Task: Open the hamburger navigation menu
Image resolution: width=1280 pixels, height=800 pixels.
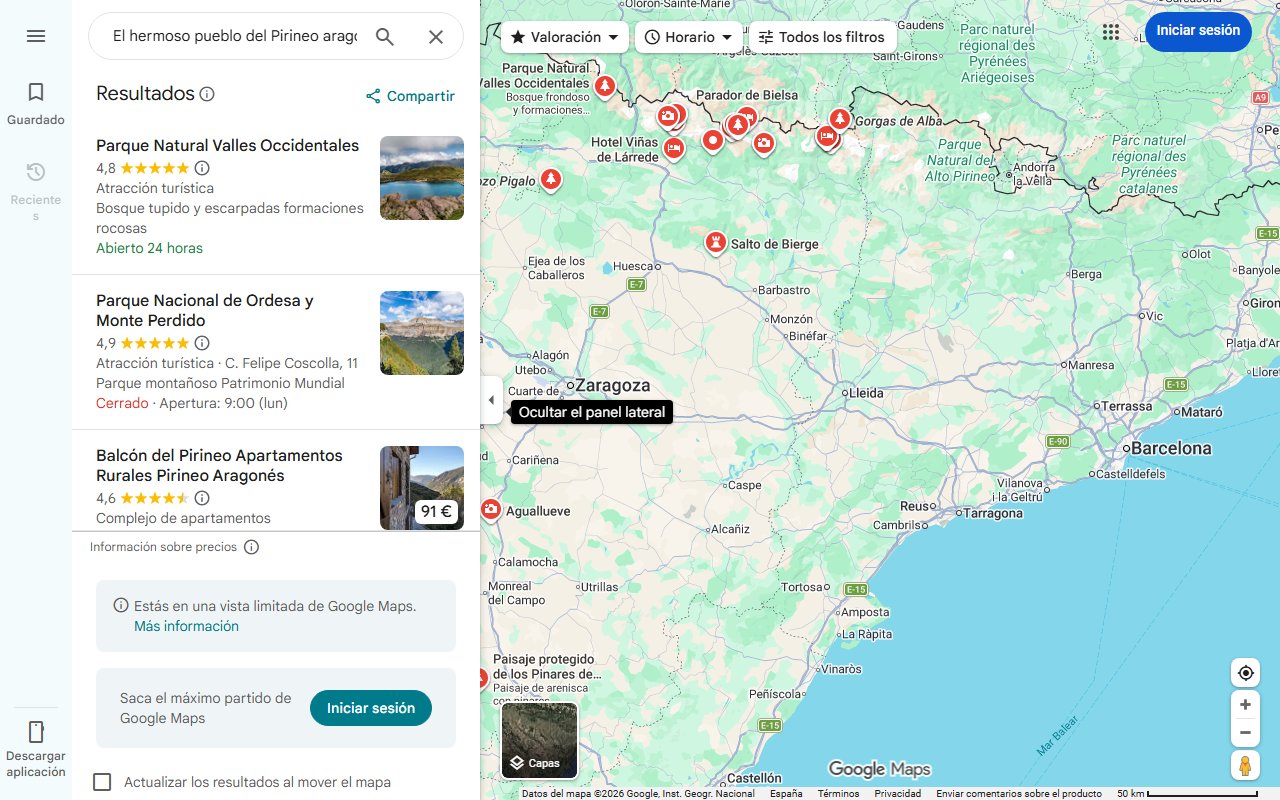Action: point(36,36)
